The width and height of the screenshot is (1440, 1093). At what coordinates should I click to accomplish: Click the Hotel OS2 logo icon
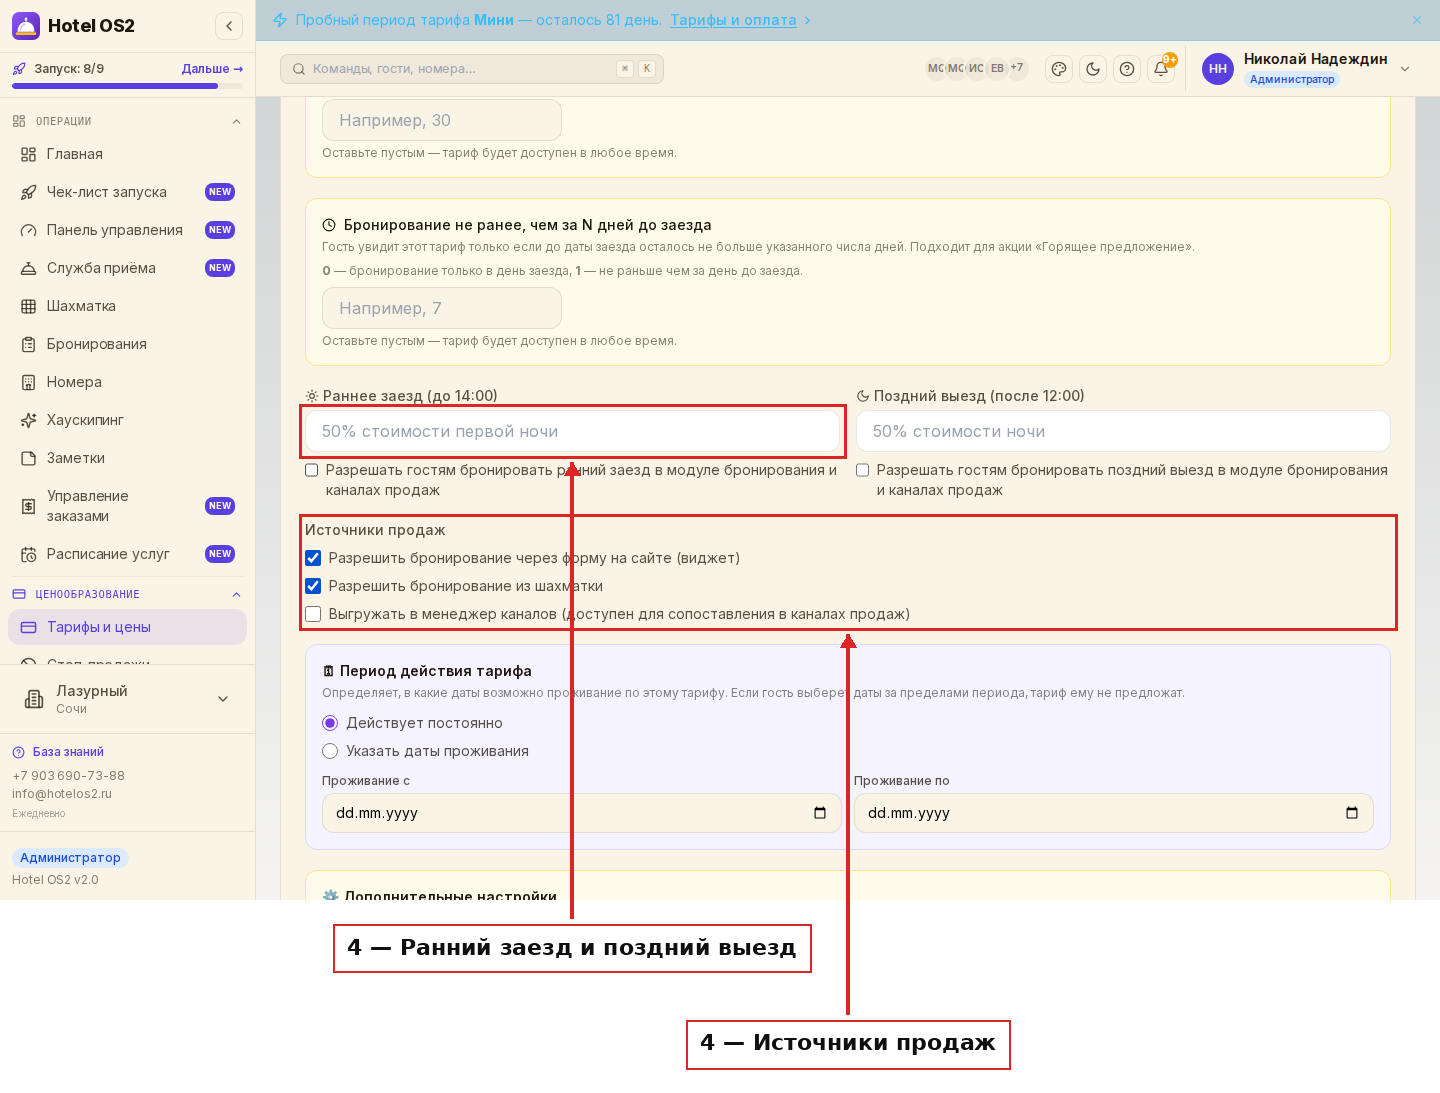point(26,26)
